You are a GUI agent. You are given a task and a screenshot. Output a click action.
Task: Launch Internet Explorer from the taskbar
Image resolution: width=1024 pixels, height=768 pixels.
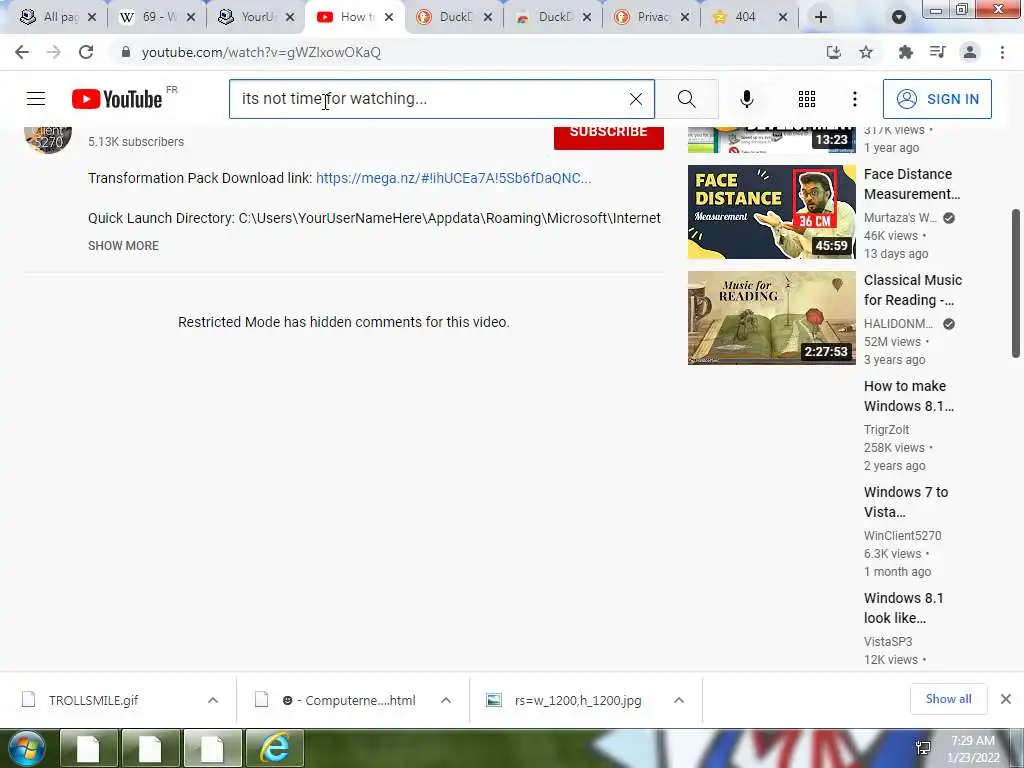[274, 748]
